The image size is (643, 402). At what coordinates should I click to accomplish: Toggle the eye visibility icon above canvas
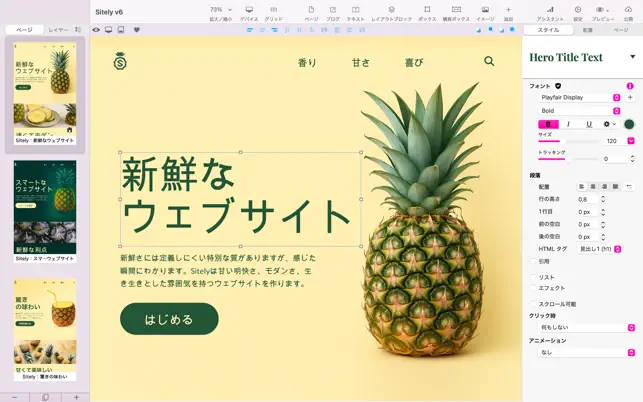96,30
